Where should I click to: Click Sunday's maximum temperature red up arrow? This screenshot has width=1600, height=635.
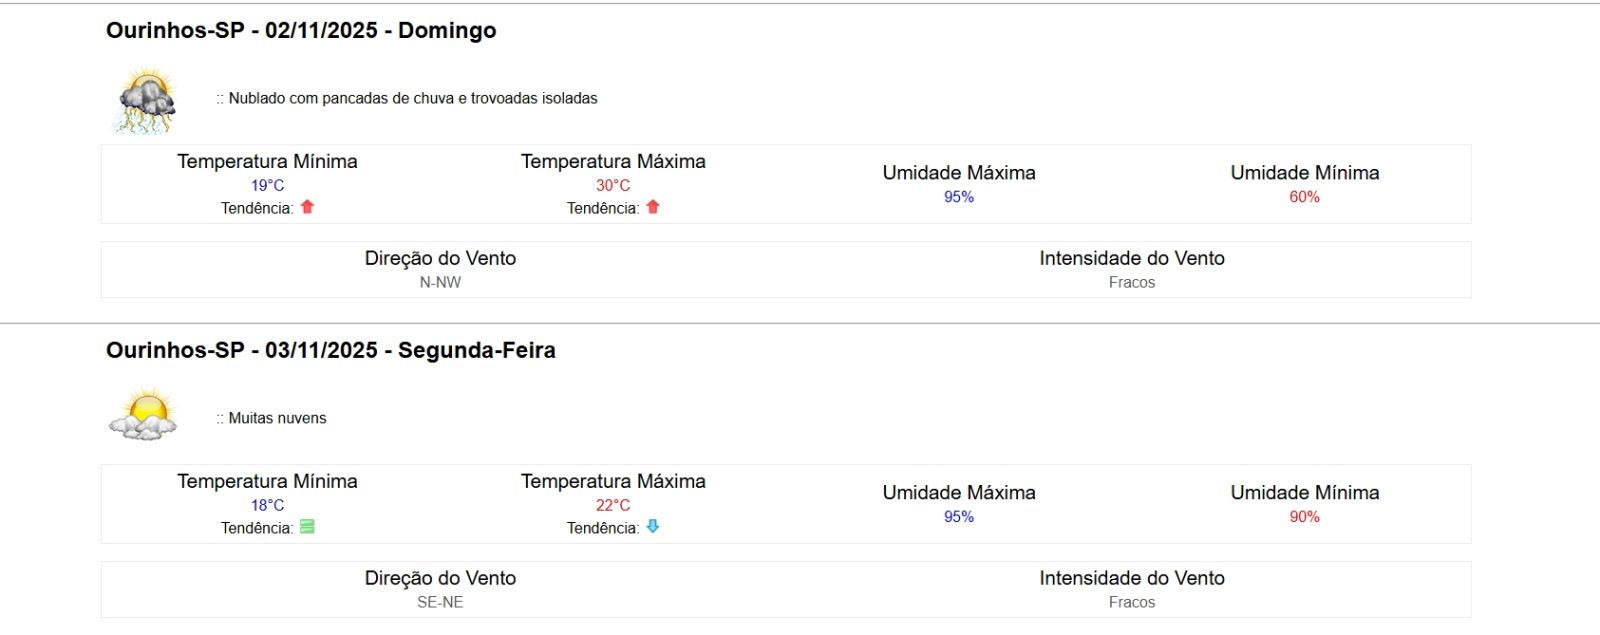click(653, 207)
